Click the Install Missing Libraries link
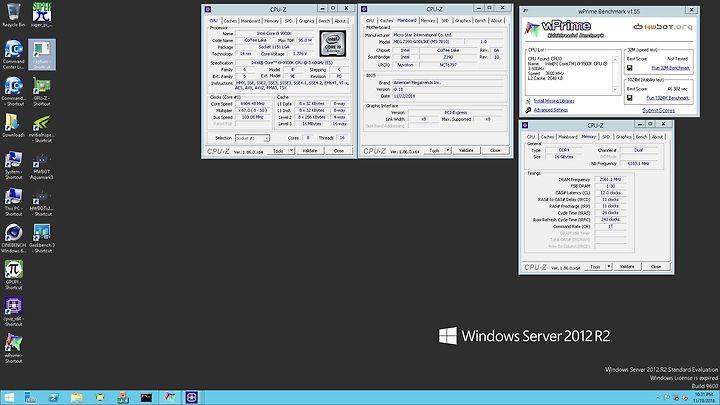Image resolution: width=720 pixels, height=405 pixels. (x=554, y=101)
